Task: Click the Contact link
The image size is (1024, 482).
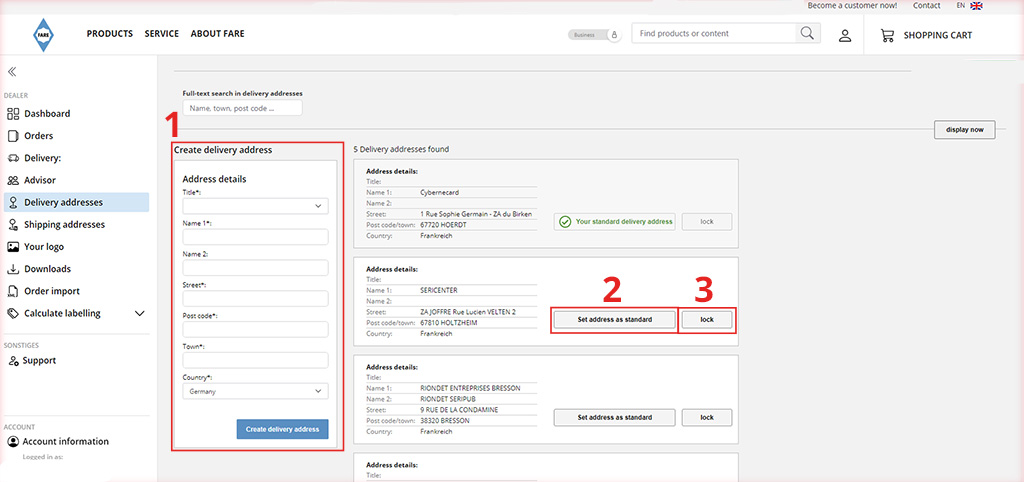Action: click(x=927, y=5)
